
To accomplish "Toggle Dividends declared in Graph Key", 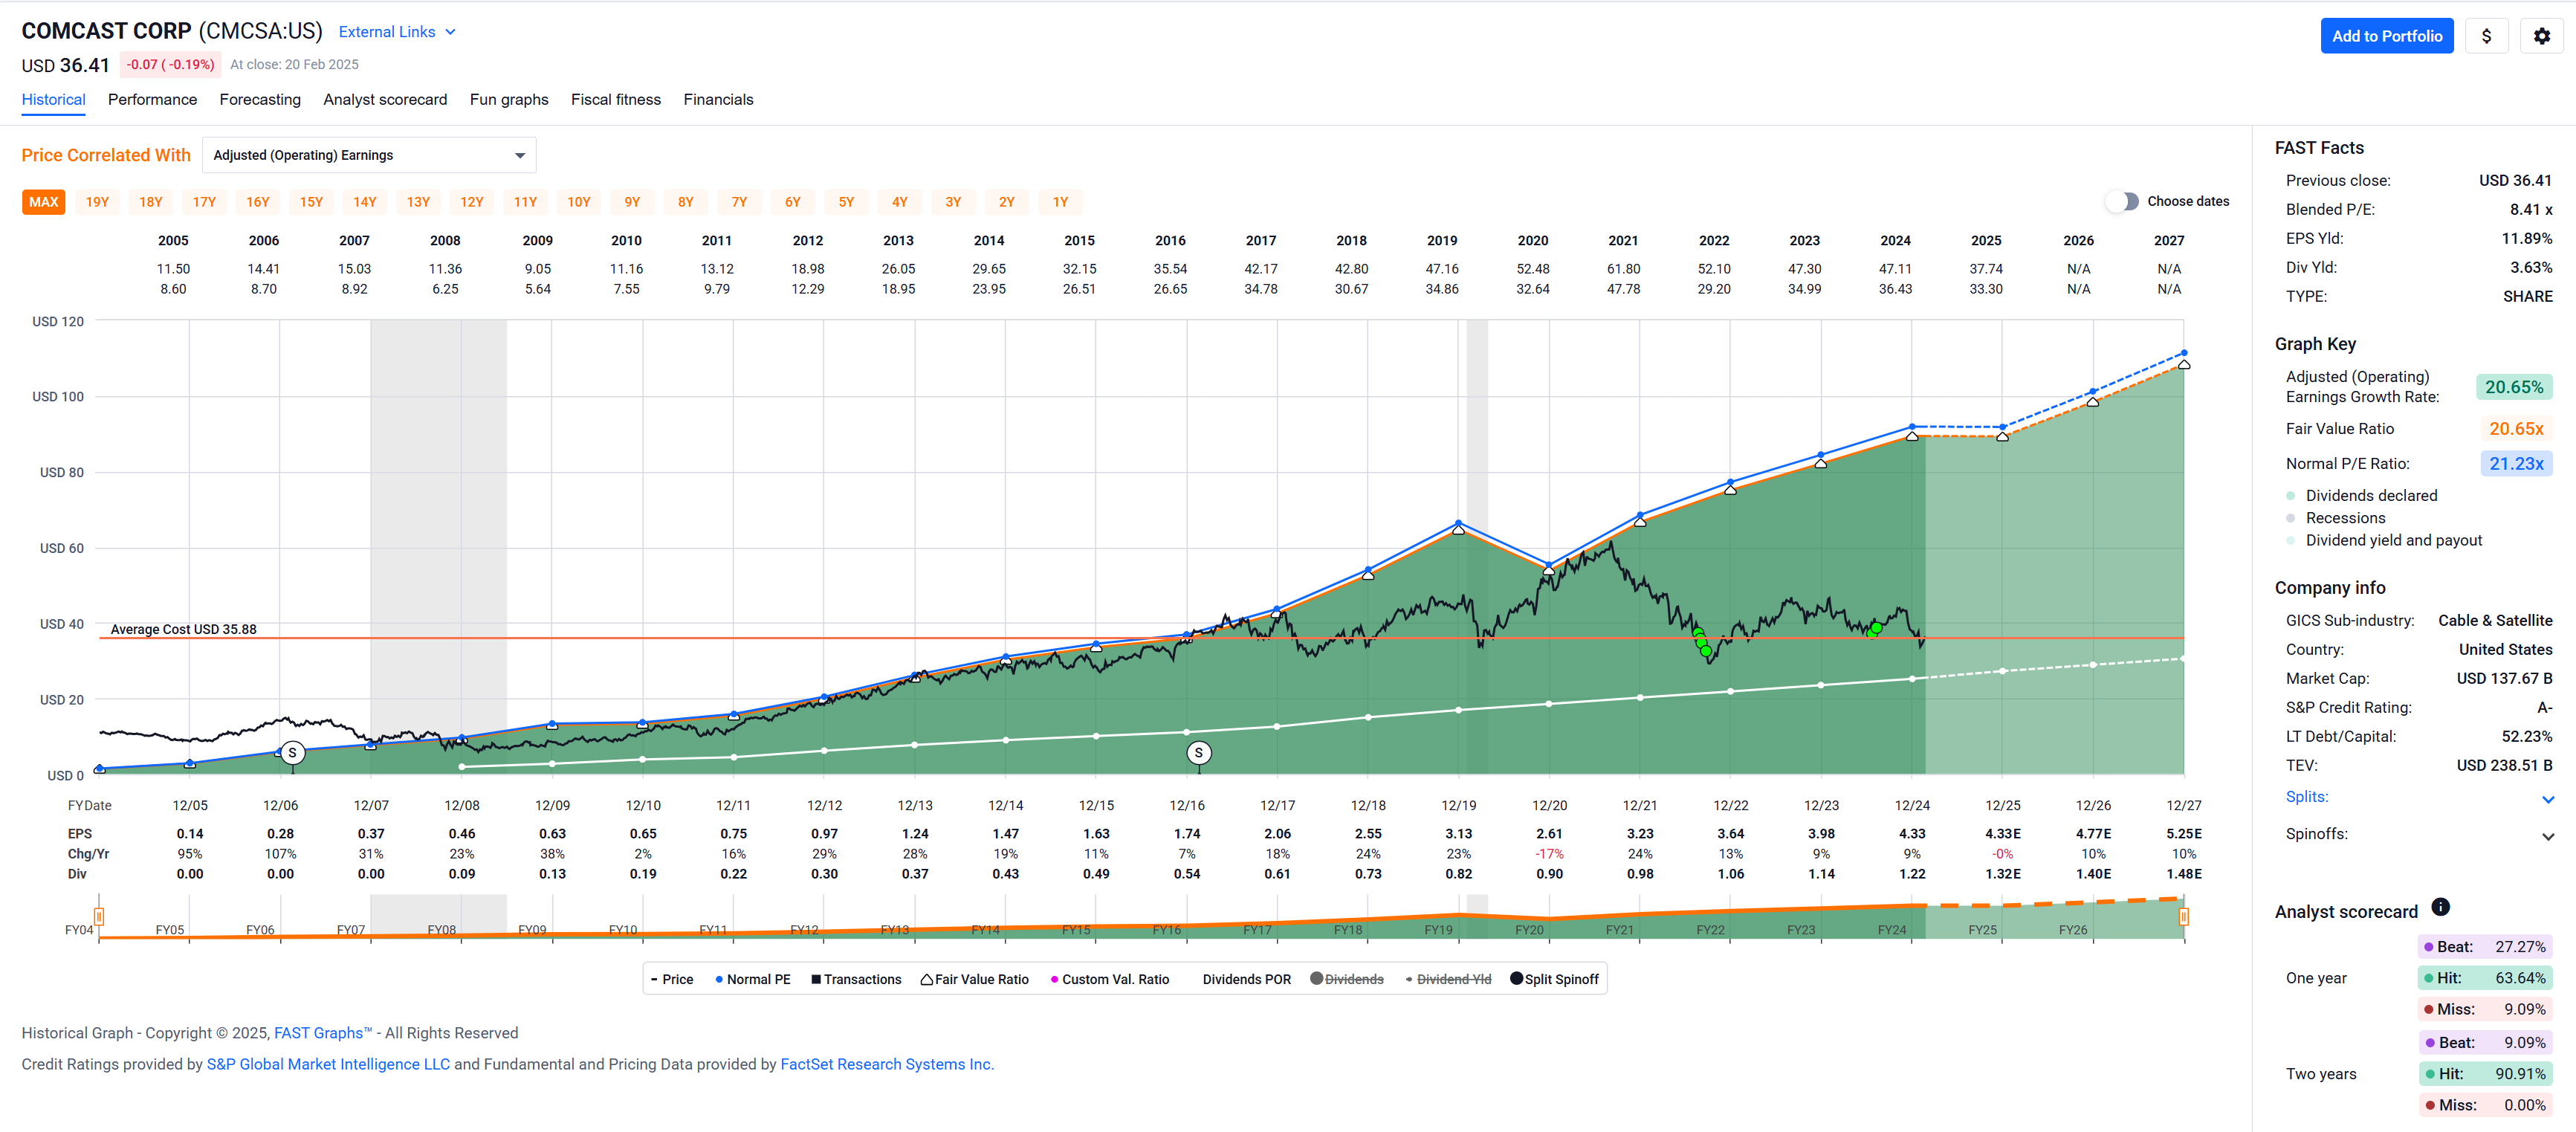I will pos(2361,496).
